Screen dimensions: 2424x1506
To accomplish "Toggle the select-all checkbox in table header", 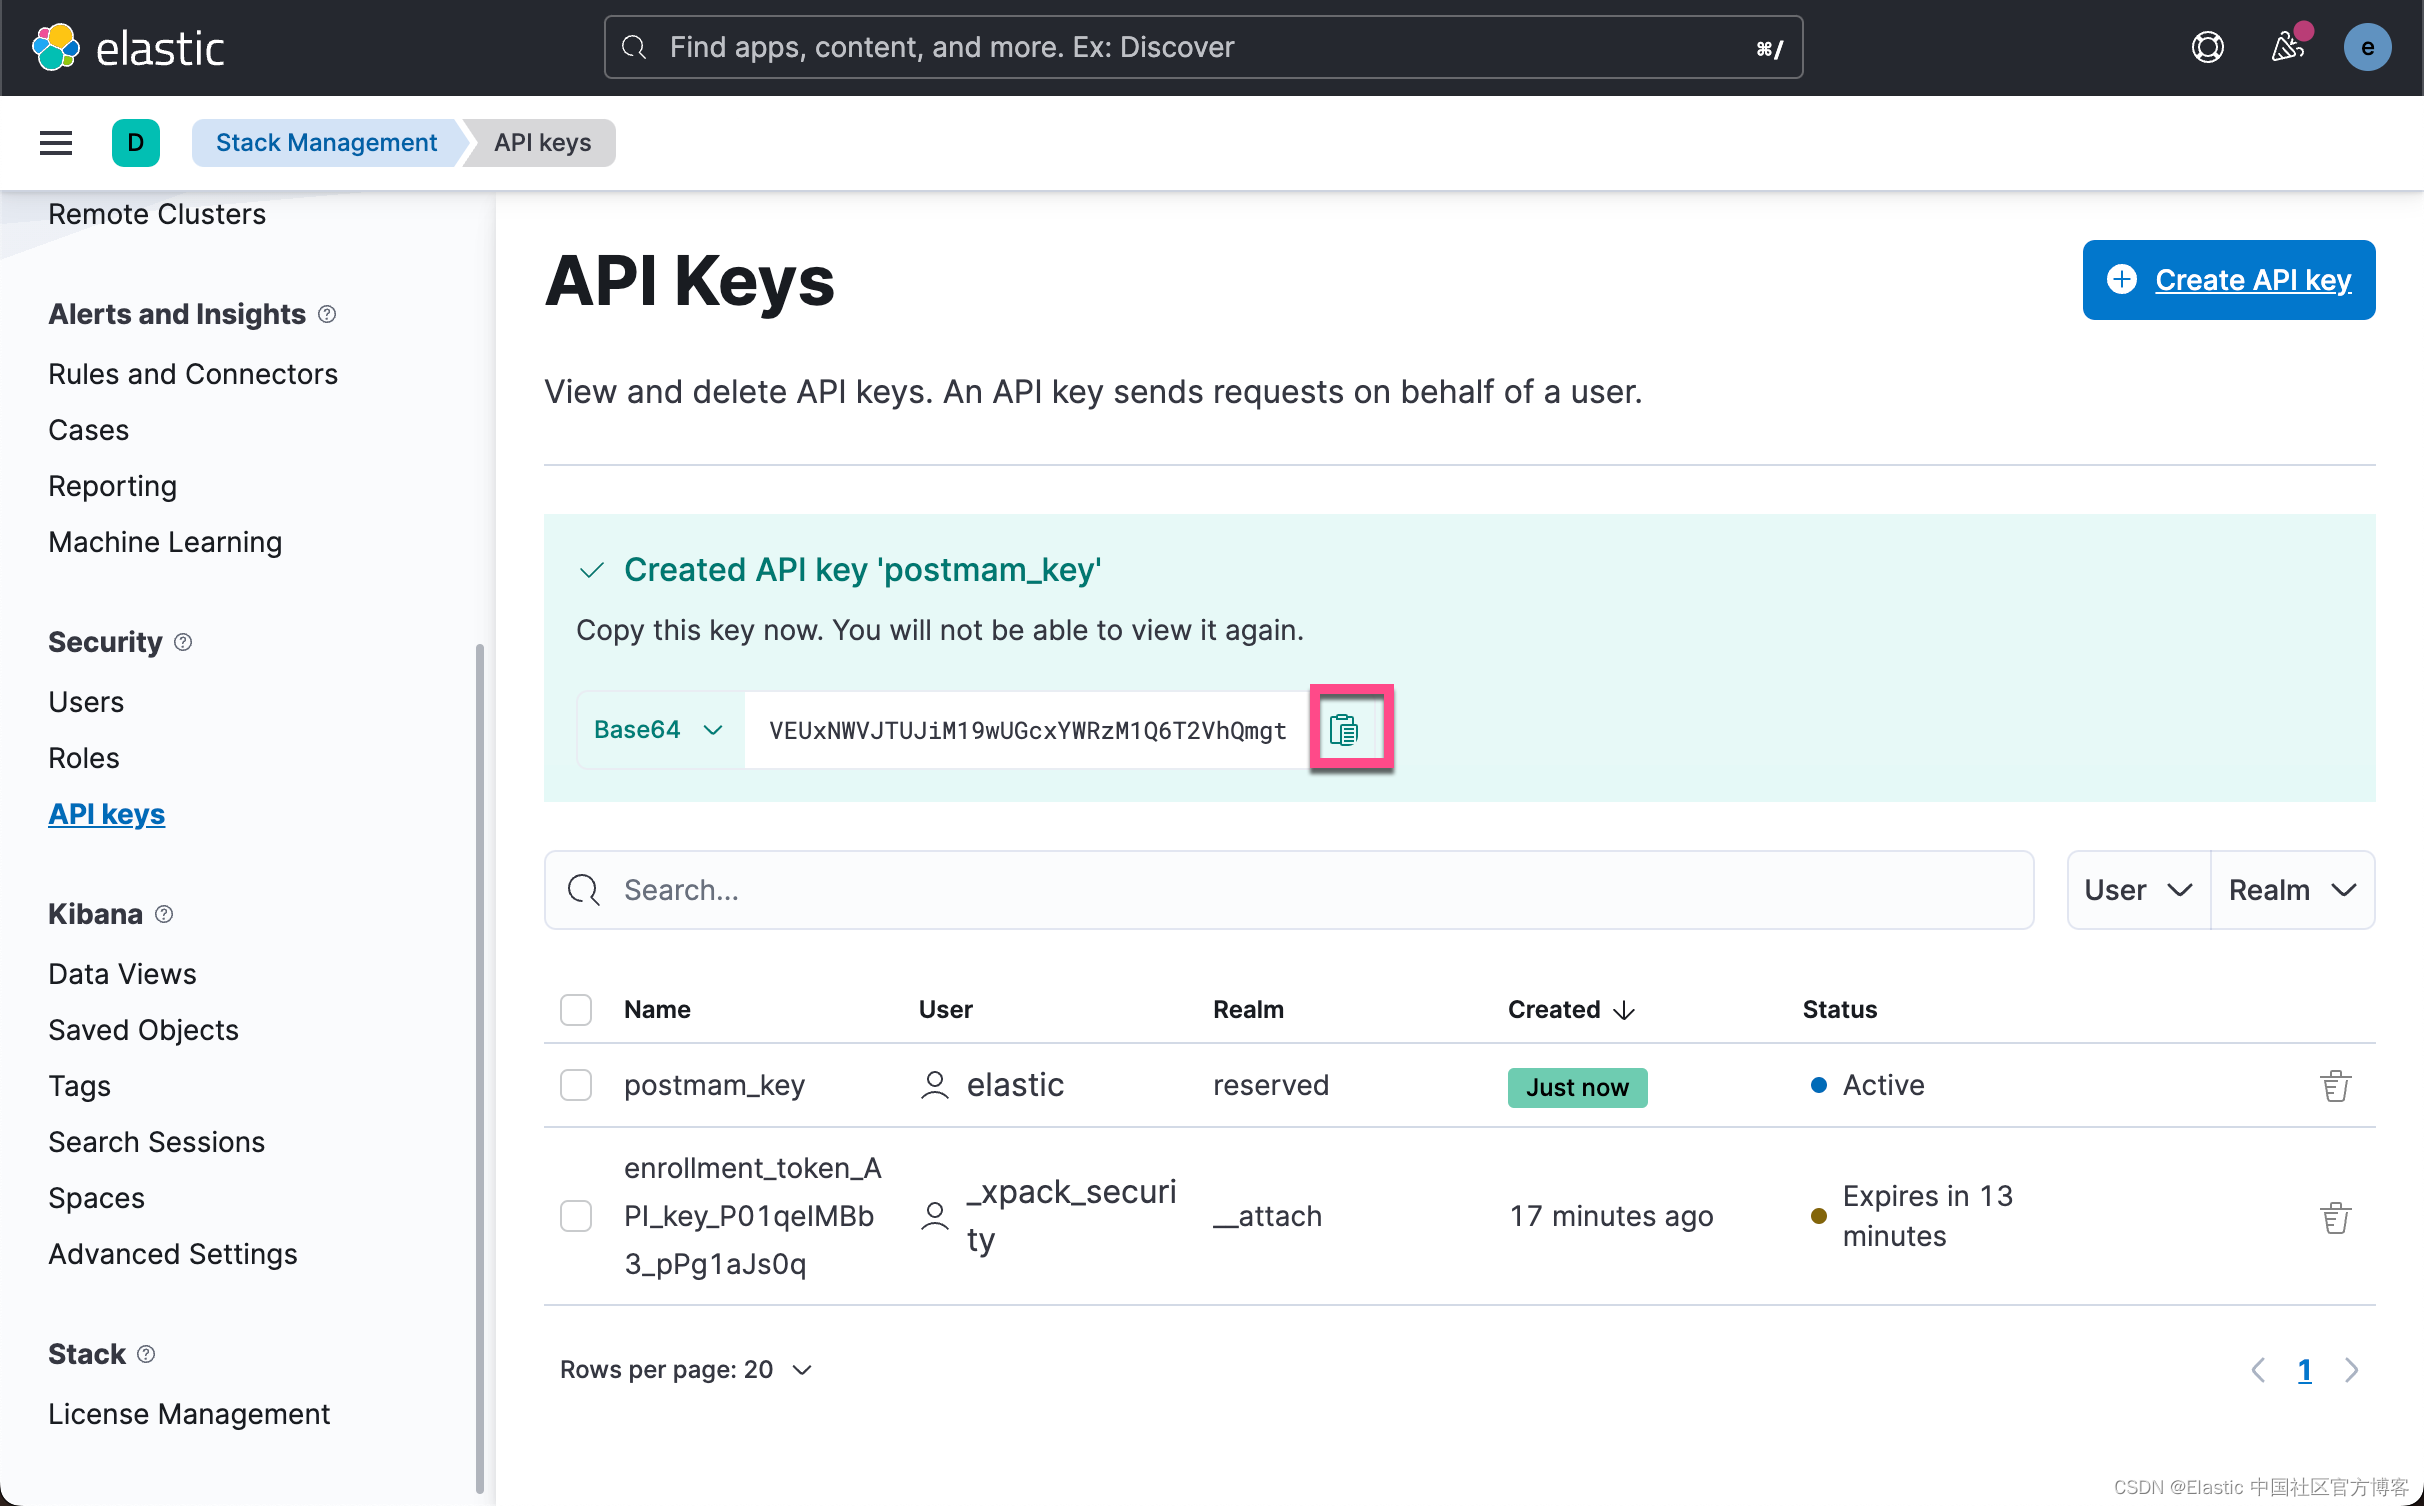I will click(576, 1008).
